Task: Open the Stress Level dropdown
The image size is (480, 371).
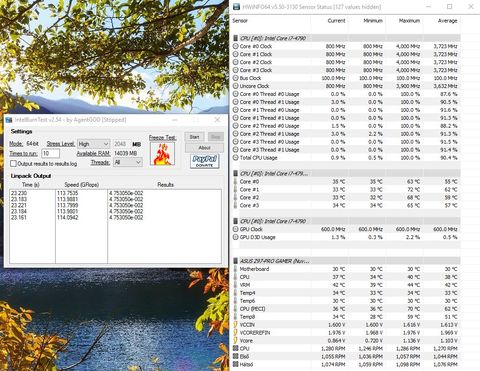Action: (x=93, y=144)
